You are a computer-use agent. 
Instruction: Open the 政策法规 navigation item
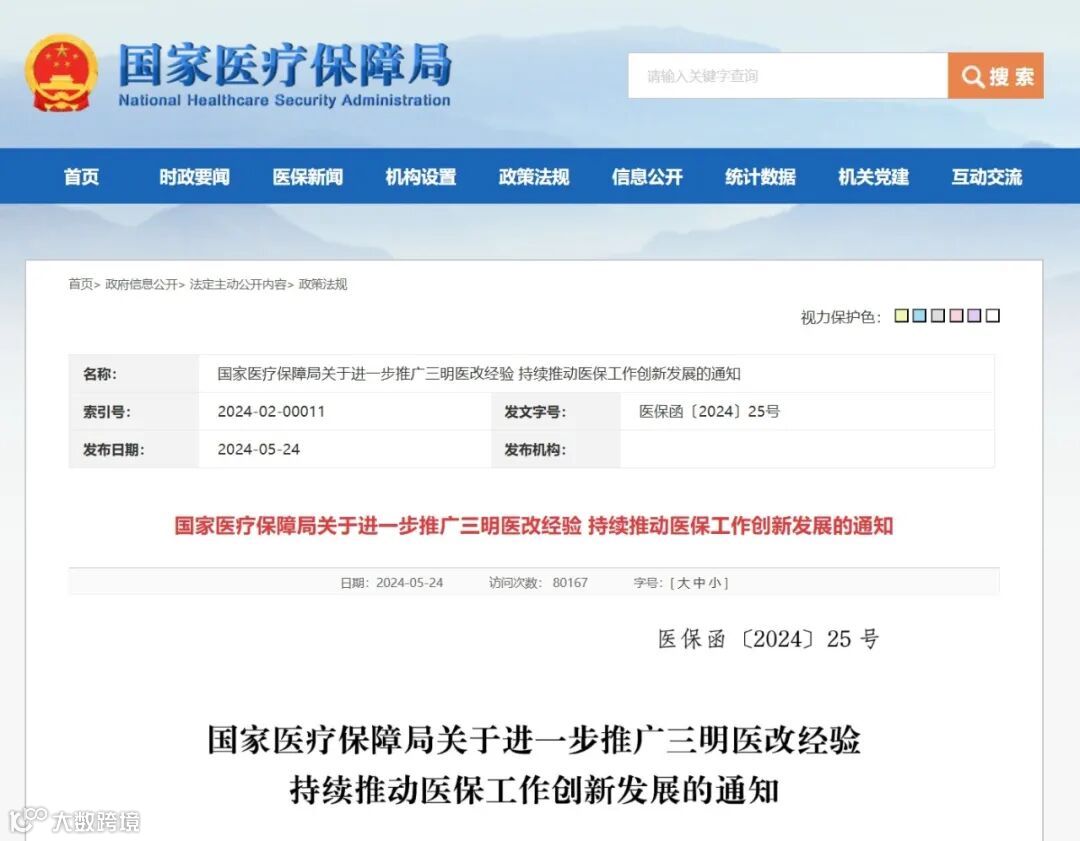click(534, 177)
